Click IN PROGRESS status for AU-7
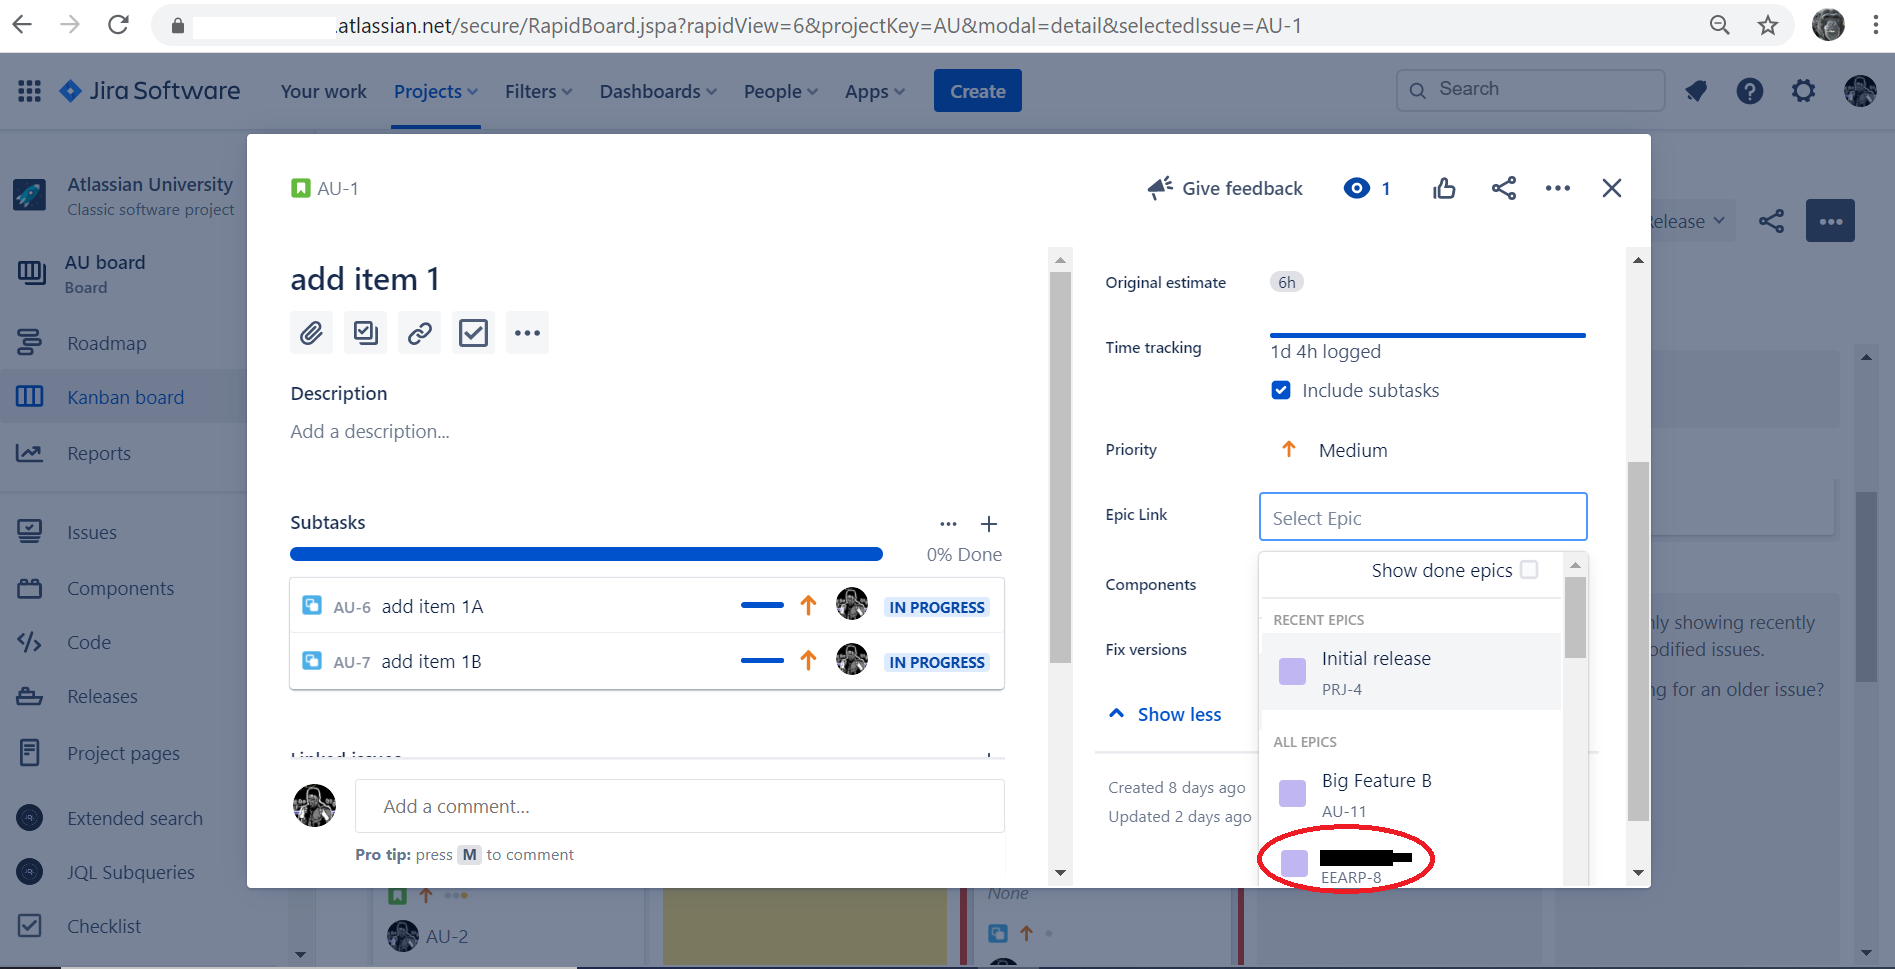 pos(937,662)
